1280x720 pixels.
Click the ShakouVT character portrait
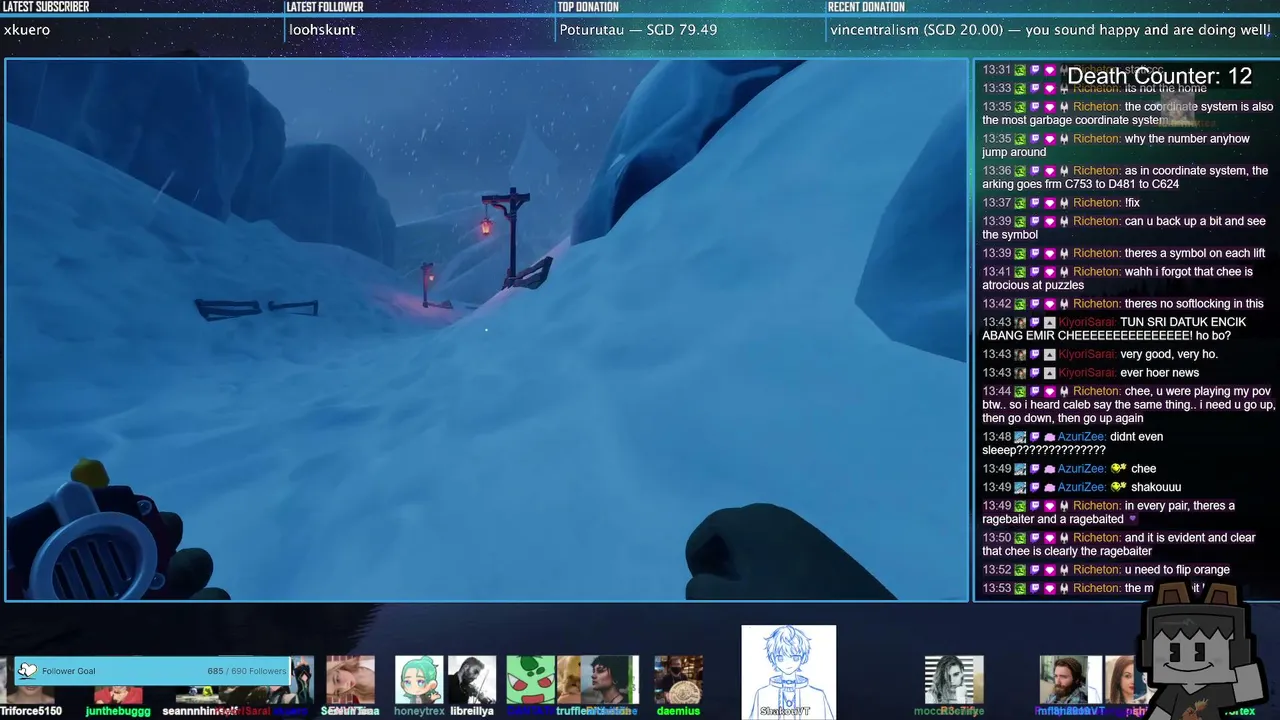(x=788, y=671)
